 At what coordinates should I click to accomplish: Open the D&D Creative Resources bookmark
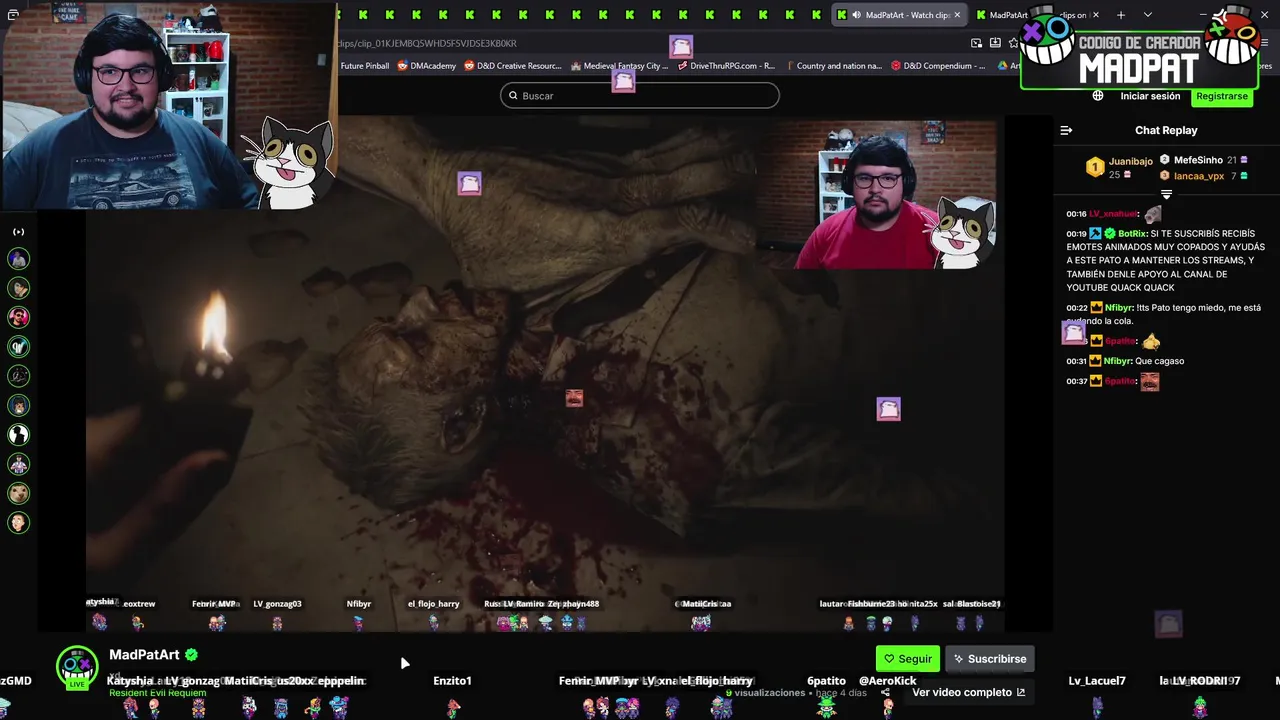(512, 66)
